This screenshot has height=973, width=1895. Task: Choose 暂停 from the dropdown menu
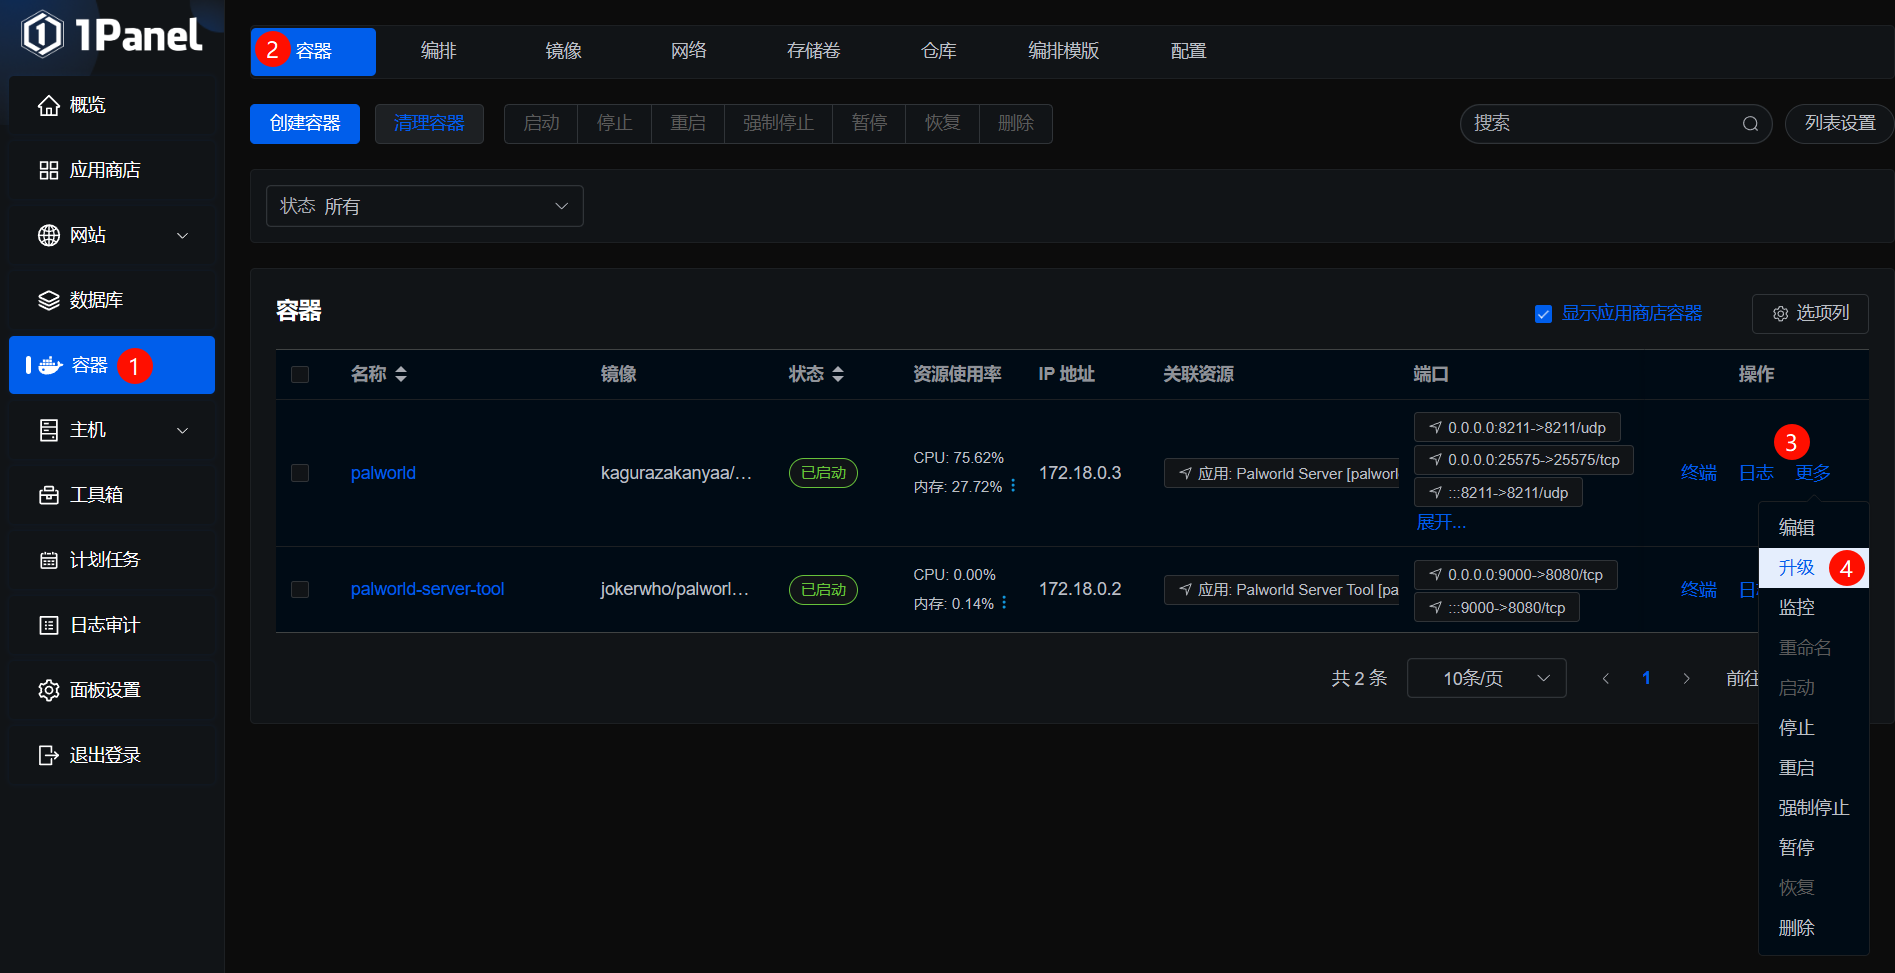coord(1813,847)
